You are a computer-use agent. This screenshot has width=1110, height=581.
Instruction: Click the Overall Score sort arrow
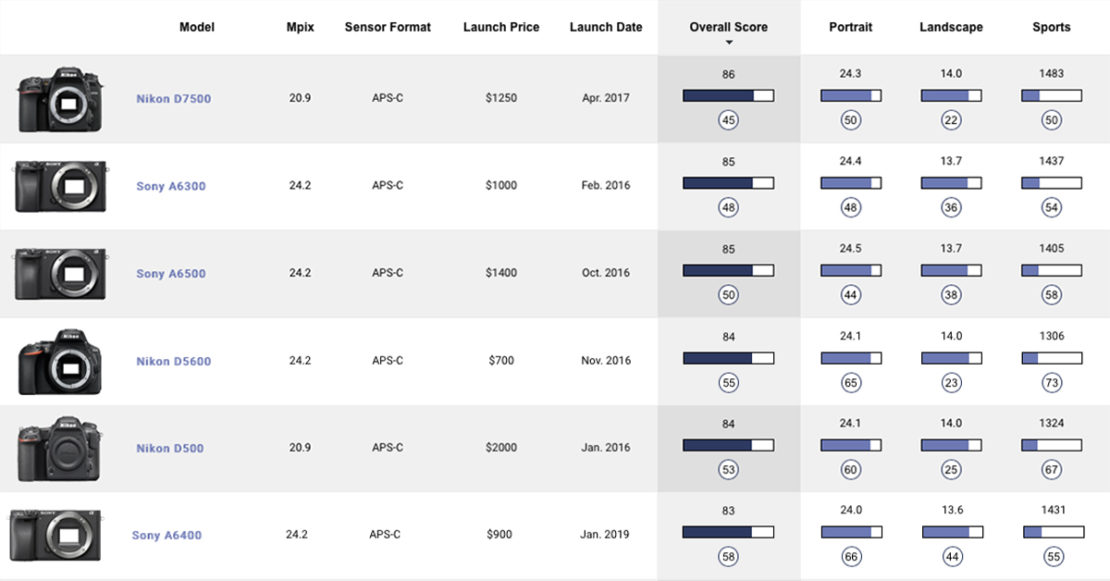(729, 43)
